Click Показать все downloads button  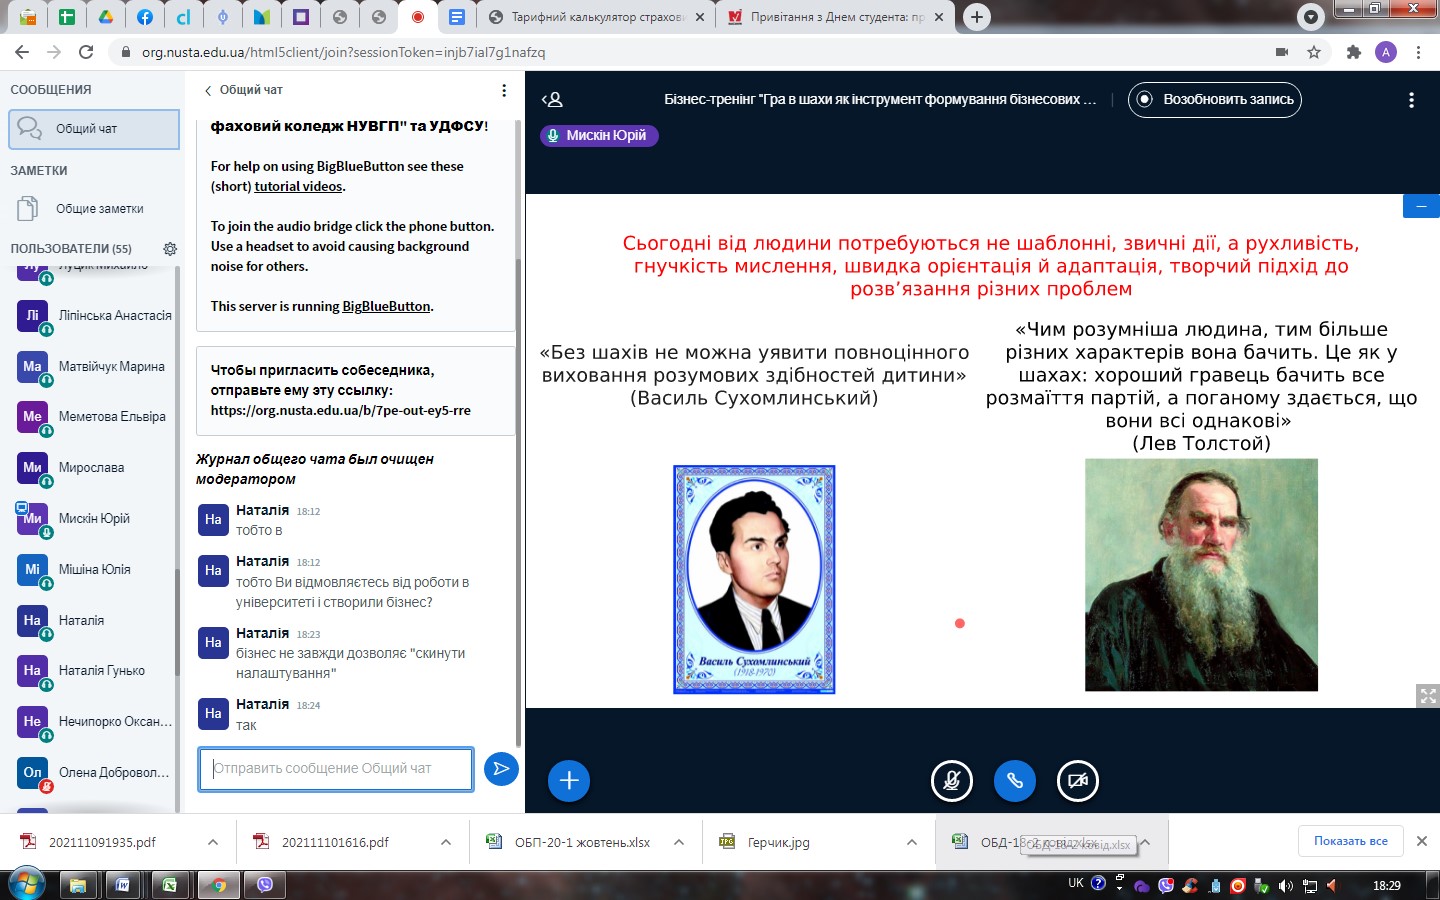[1350, 841]
